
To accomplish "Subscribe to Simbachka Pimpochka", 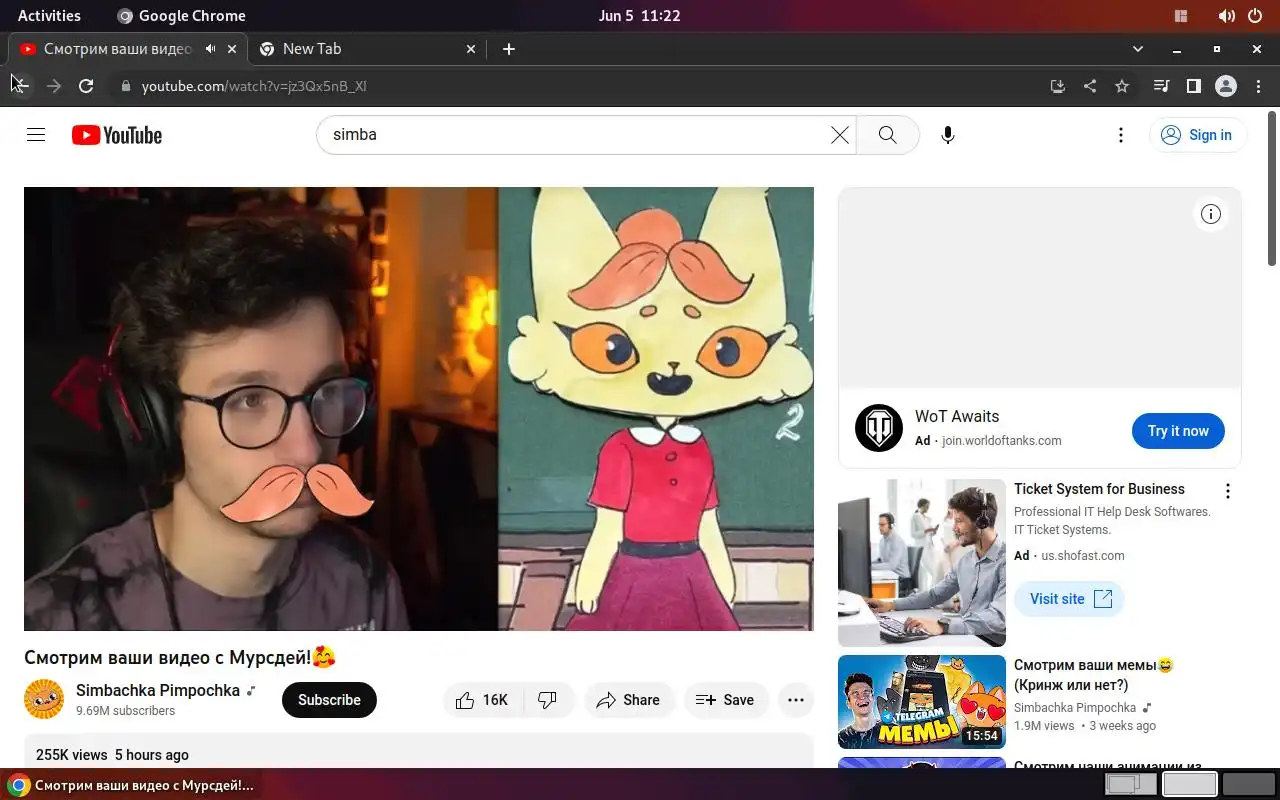I will (x=329, y=700).
